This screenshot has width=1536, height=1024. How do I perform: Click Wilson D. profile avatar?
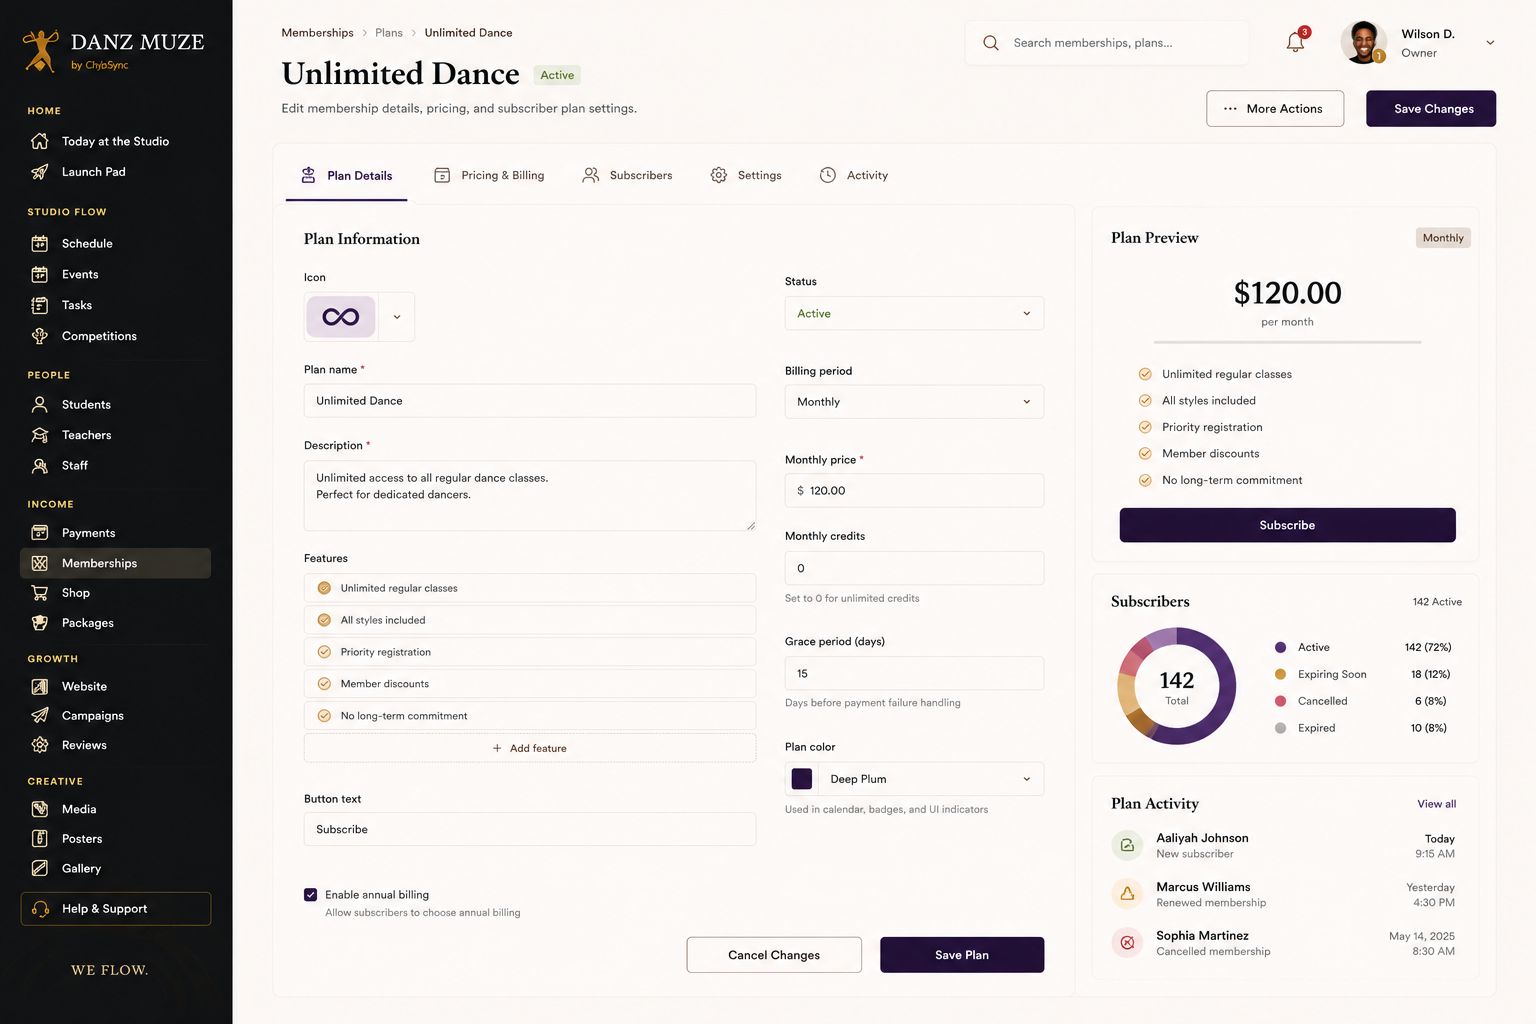(x=1363, y=42)
